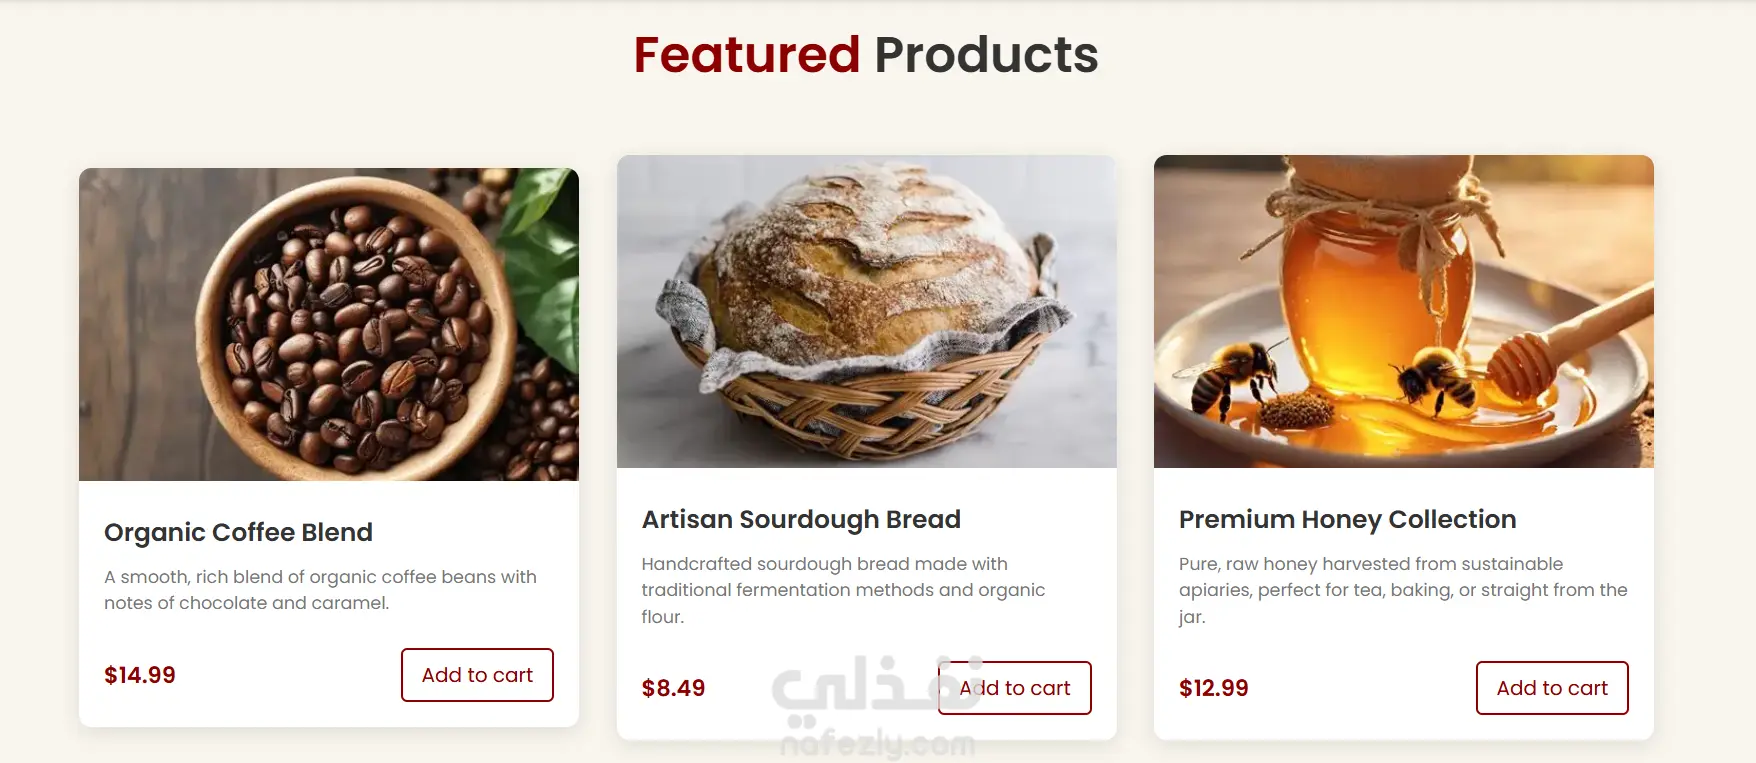Add Organic Coffee Blend to cart

(x=477, y=675)
